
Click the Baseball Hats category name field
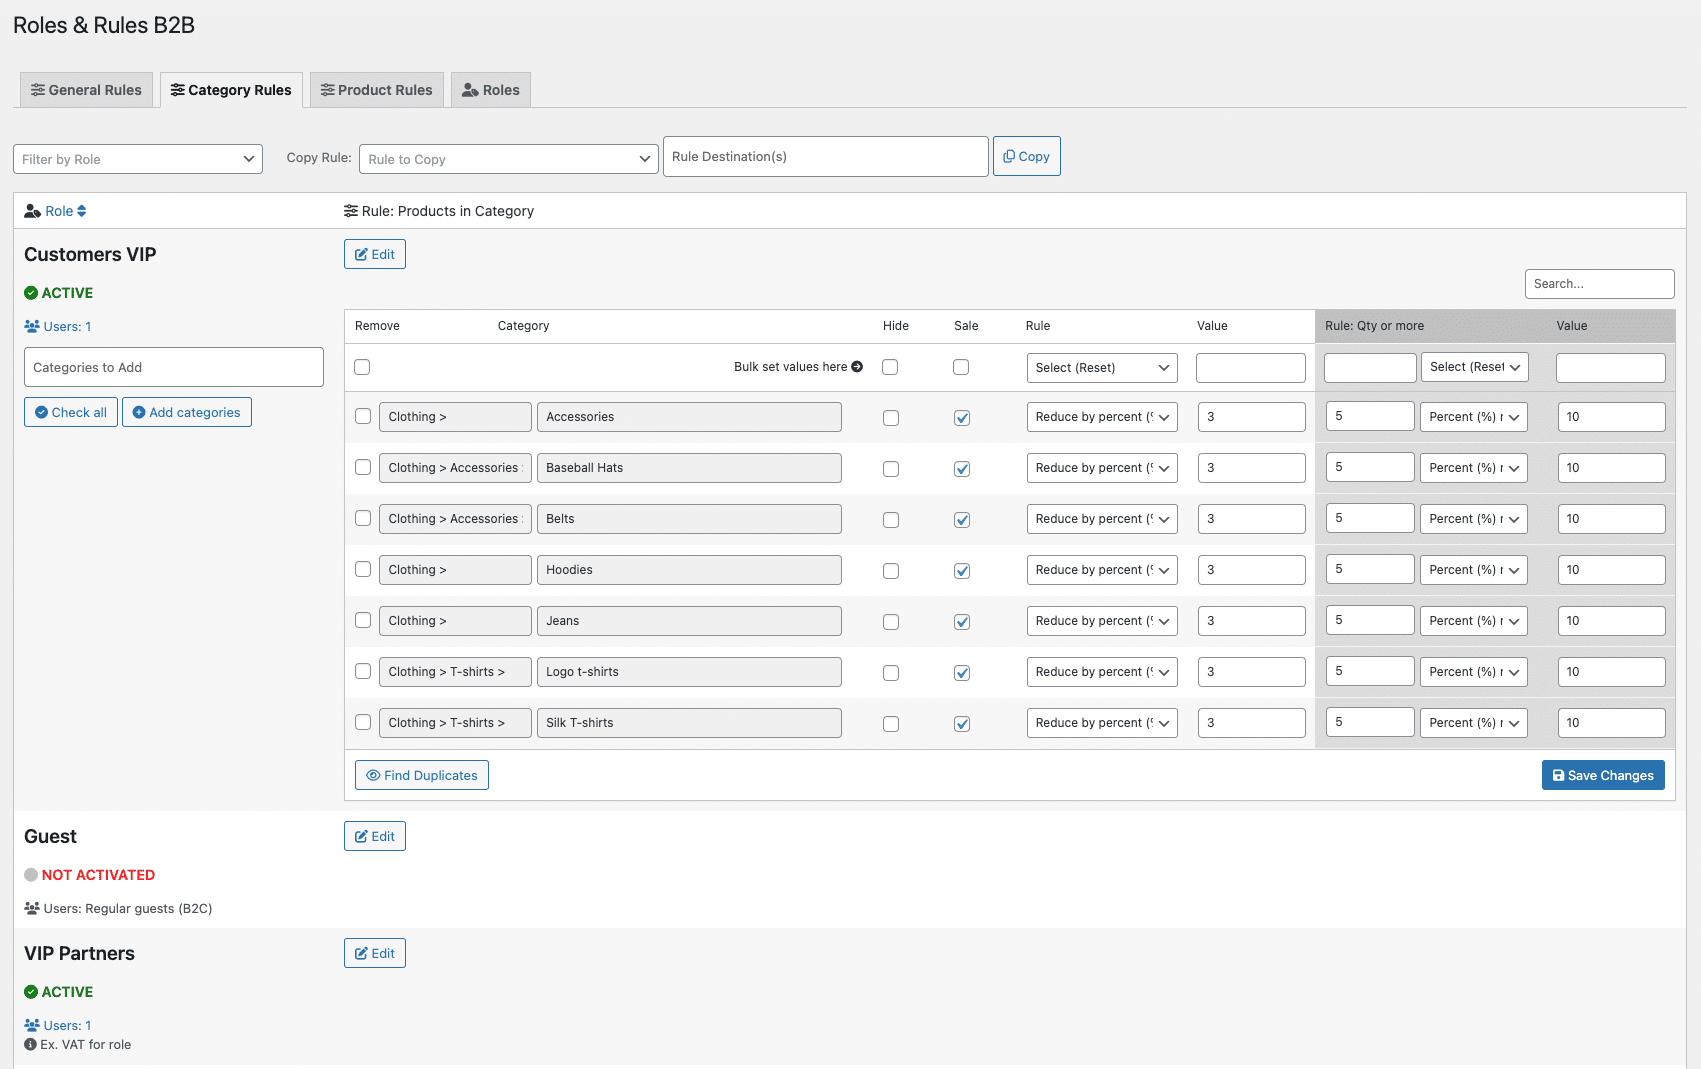click(689, 468)
